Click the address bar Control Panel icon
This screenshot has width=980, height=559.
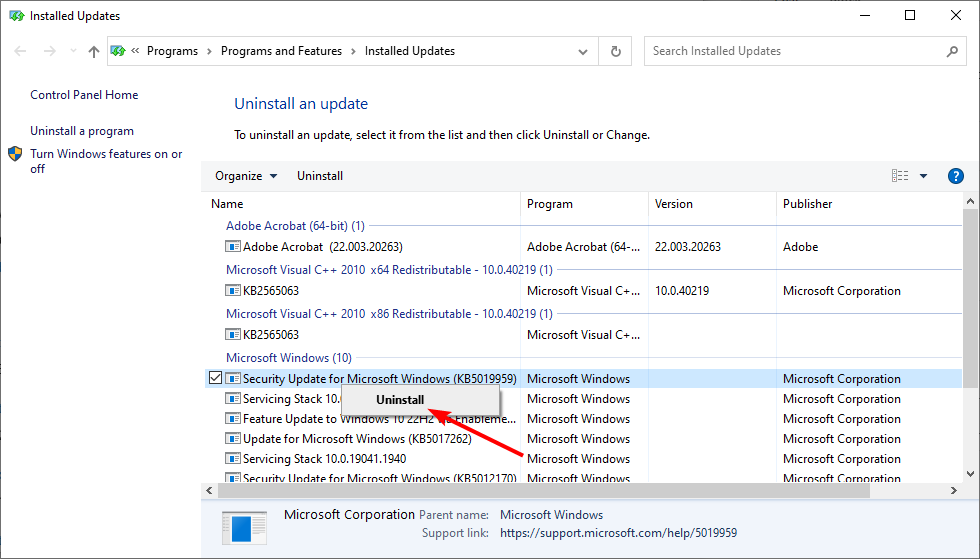(x=118, y=51)
